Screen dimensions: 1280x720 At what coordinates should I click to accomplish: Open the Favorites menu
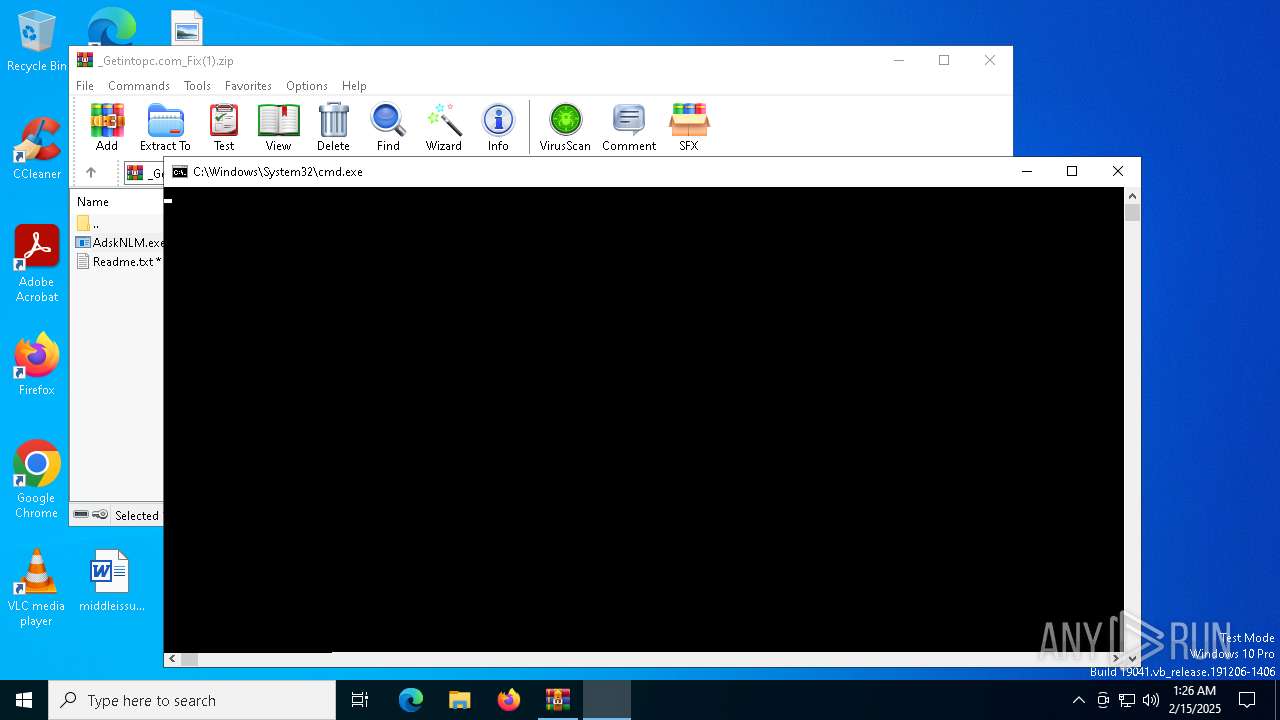click(x=248, y=86)
